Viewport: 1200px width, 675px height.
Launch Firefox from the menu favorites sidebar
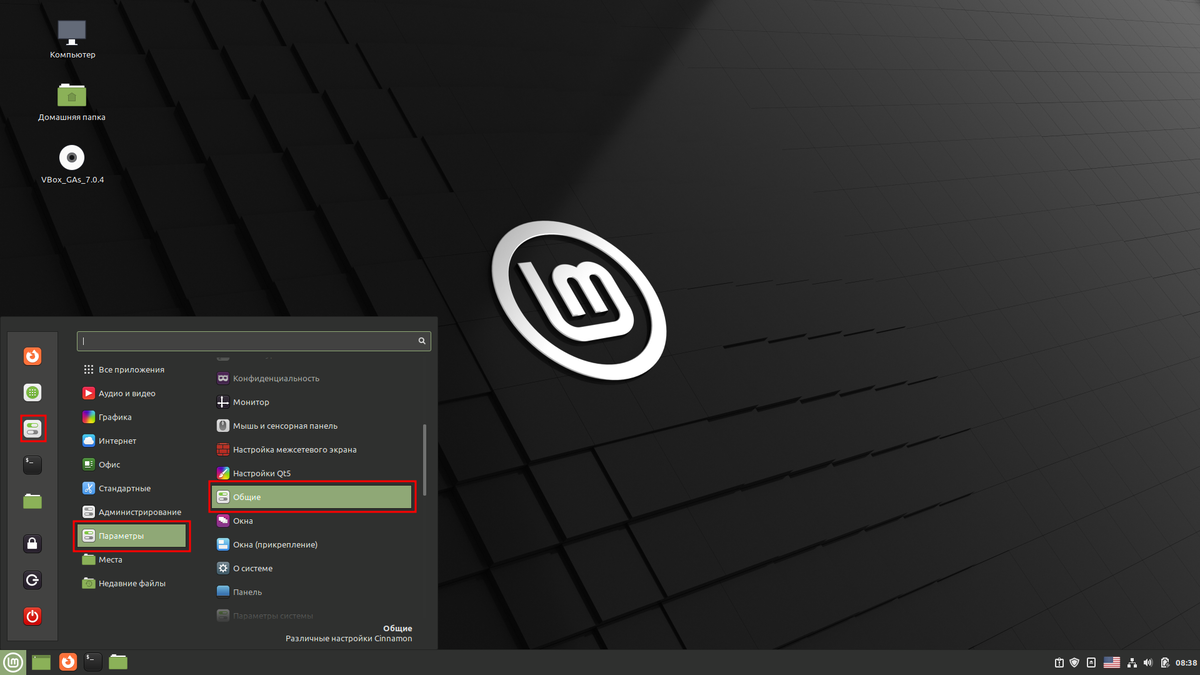click(33, 356)
